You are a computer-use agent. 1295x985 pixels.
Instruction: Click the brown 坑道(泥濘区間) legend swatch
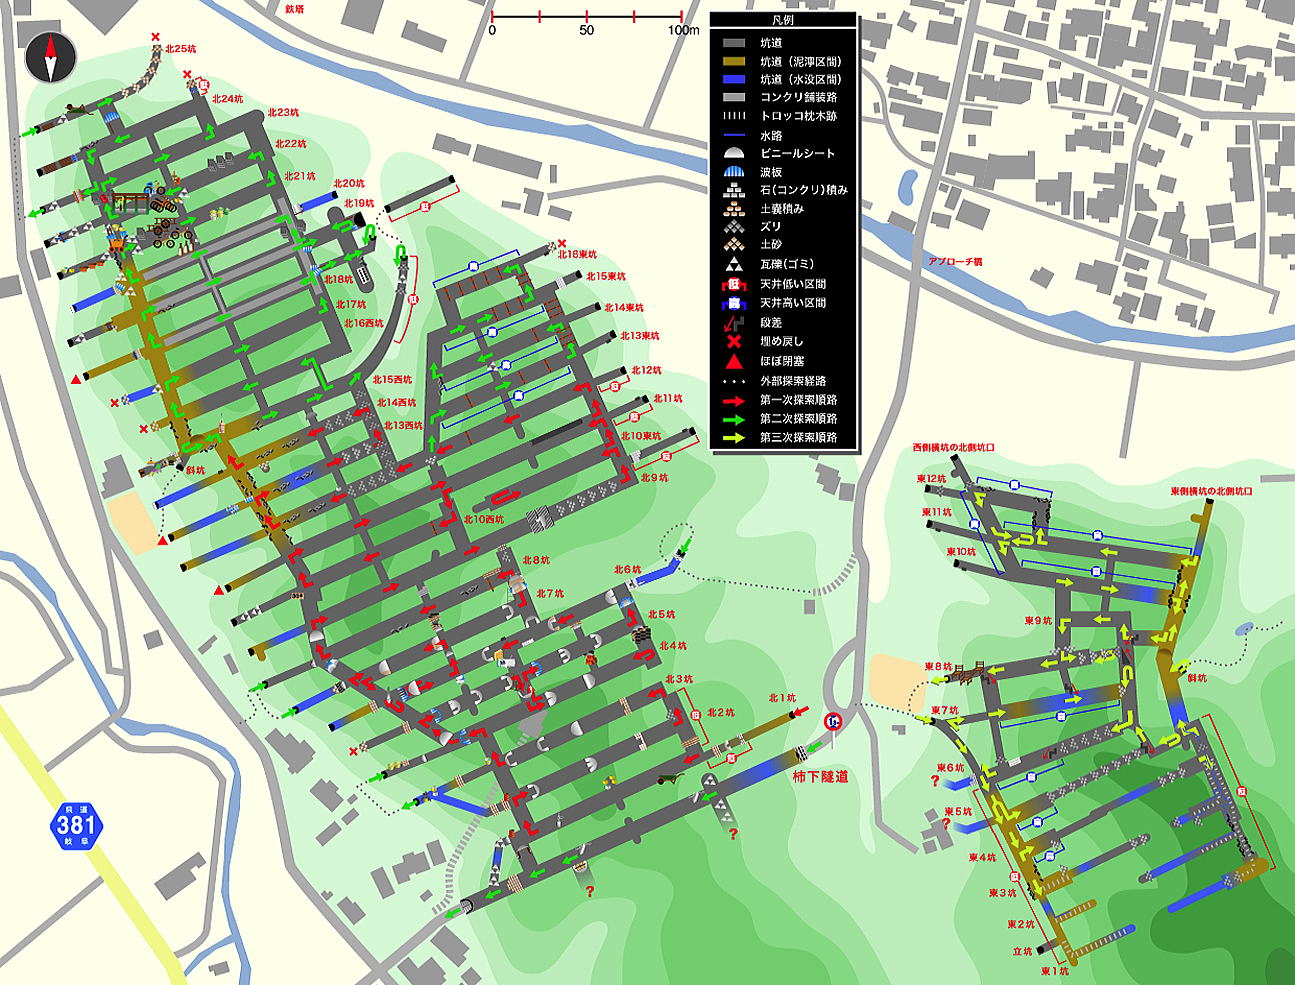point(734,61)
